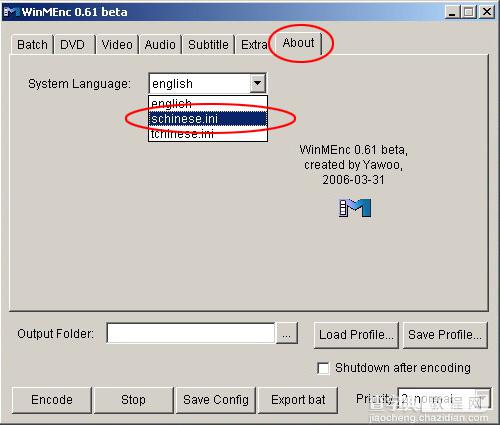Image resolution: width=500 pixels, height=425 pixels.
Task: Click the Load Profile... button
Action: pyautogui.click(x=356, y=335)
